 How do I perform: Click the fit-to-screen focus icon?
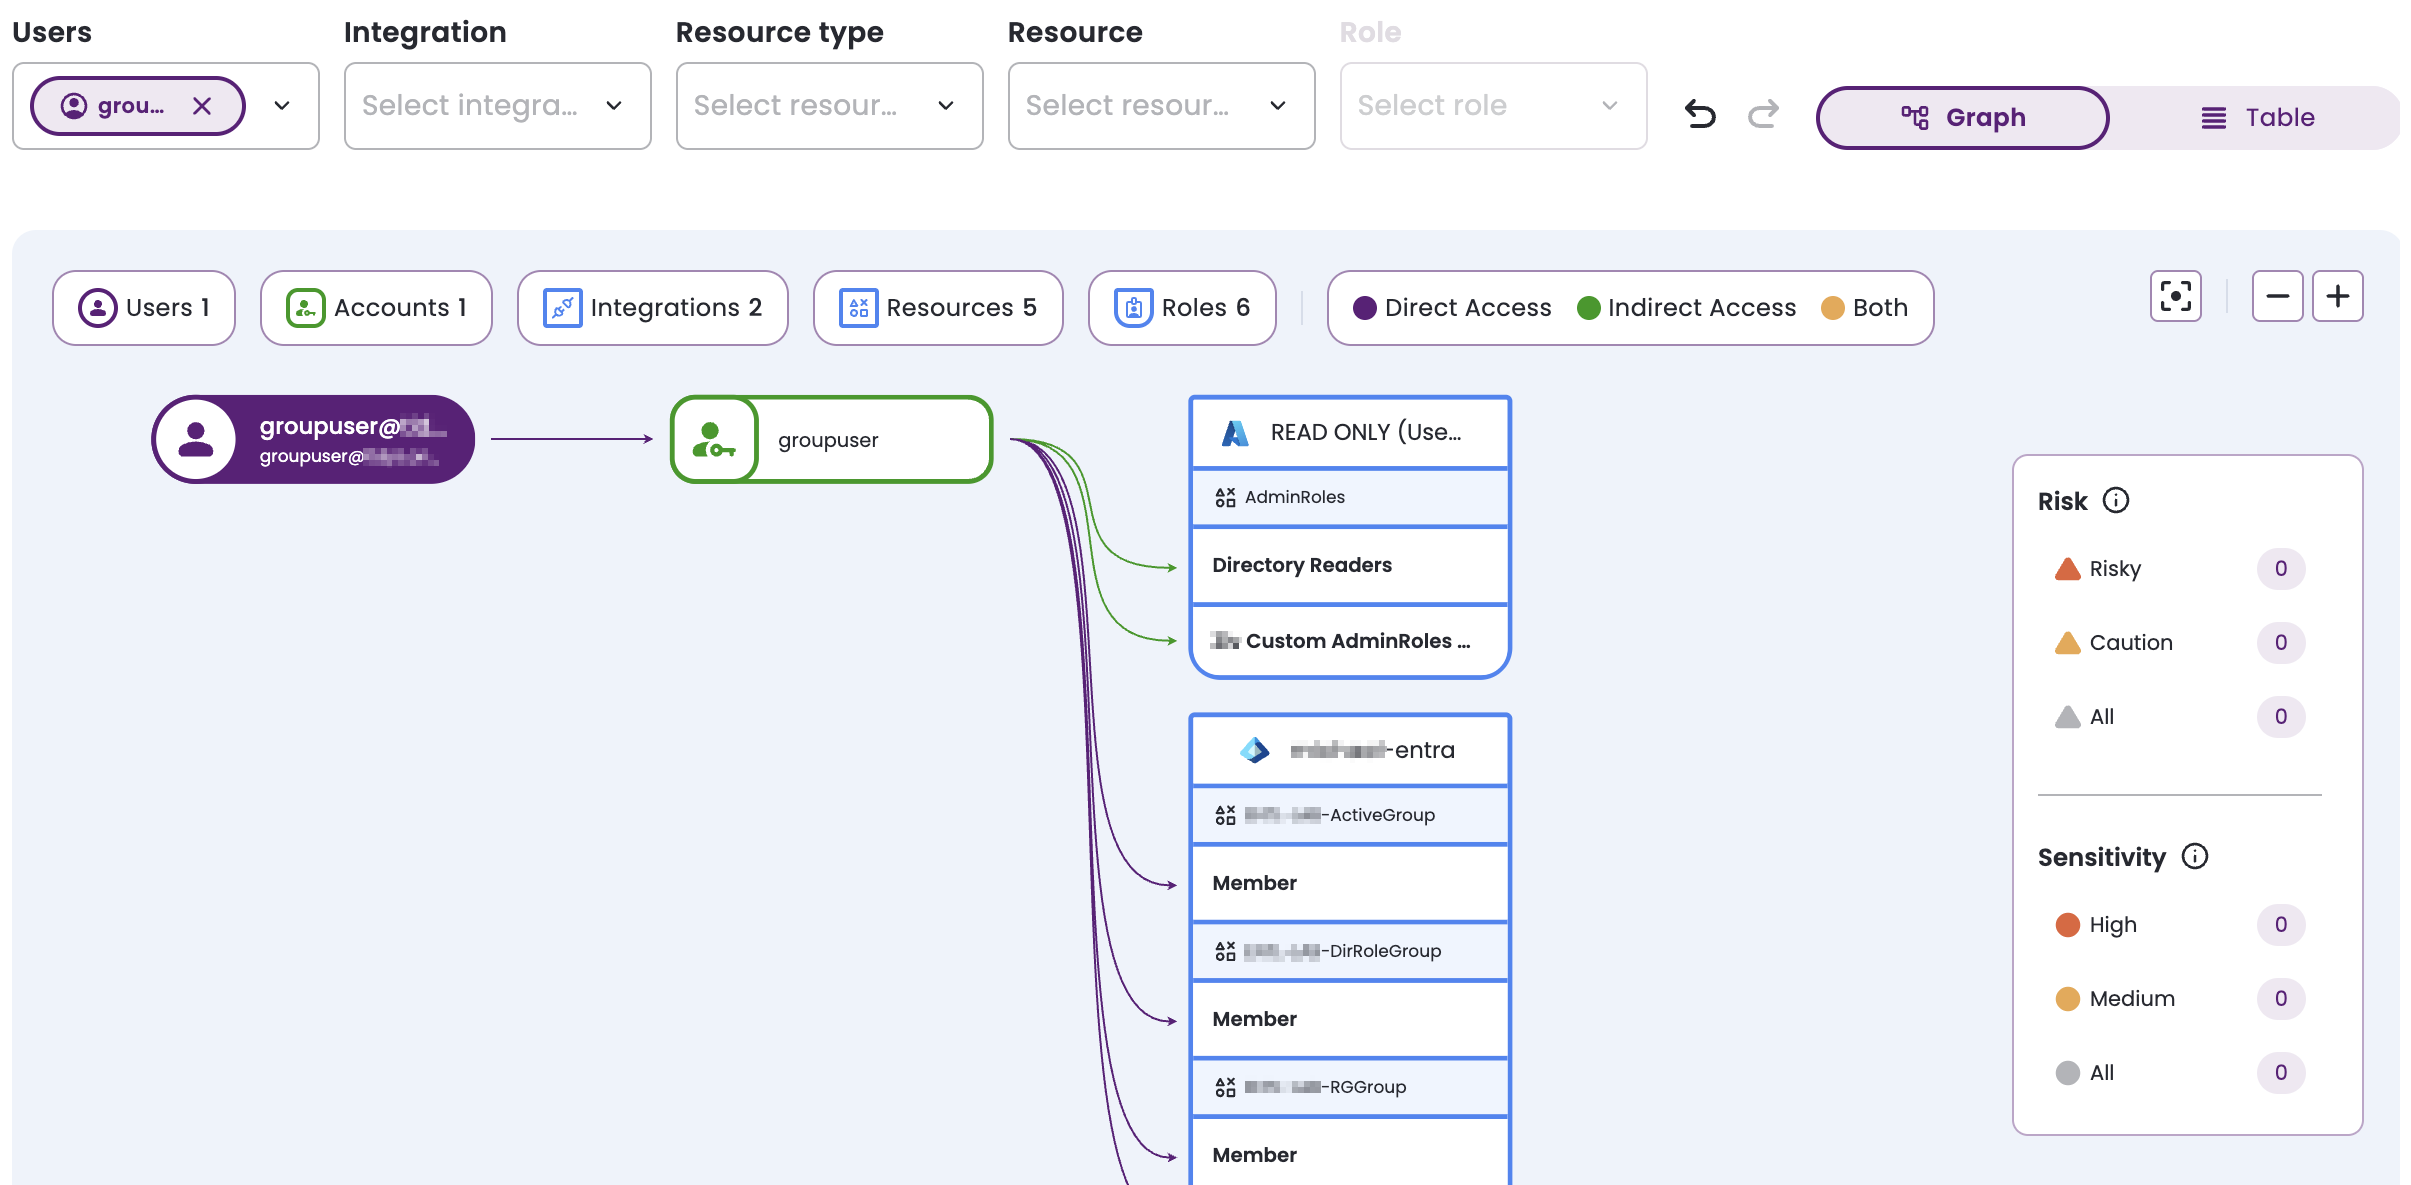(2175, 296)
